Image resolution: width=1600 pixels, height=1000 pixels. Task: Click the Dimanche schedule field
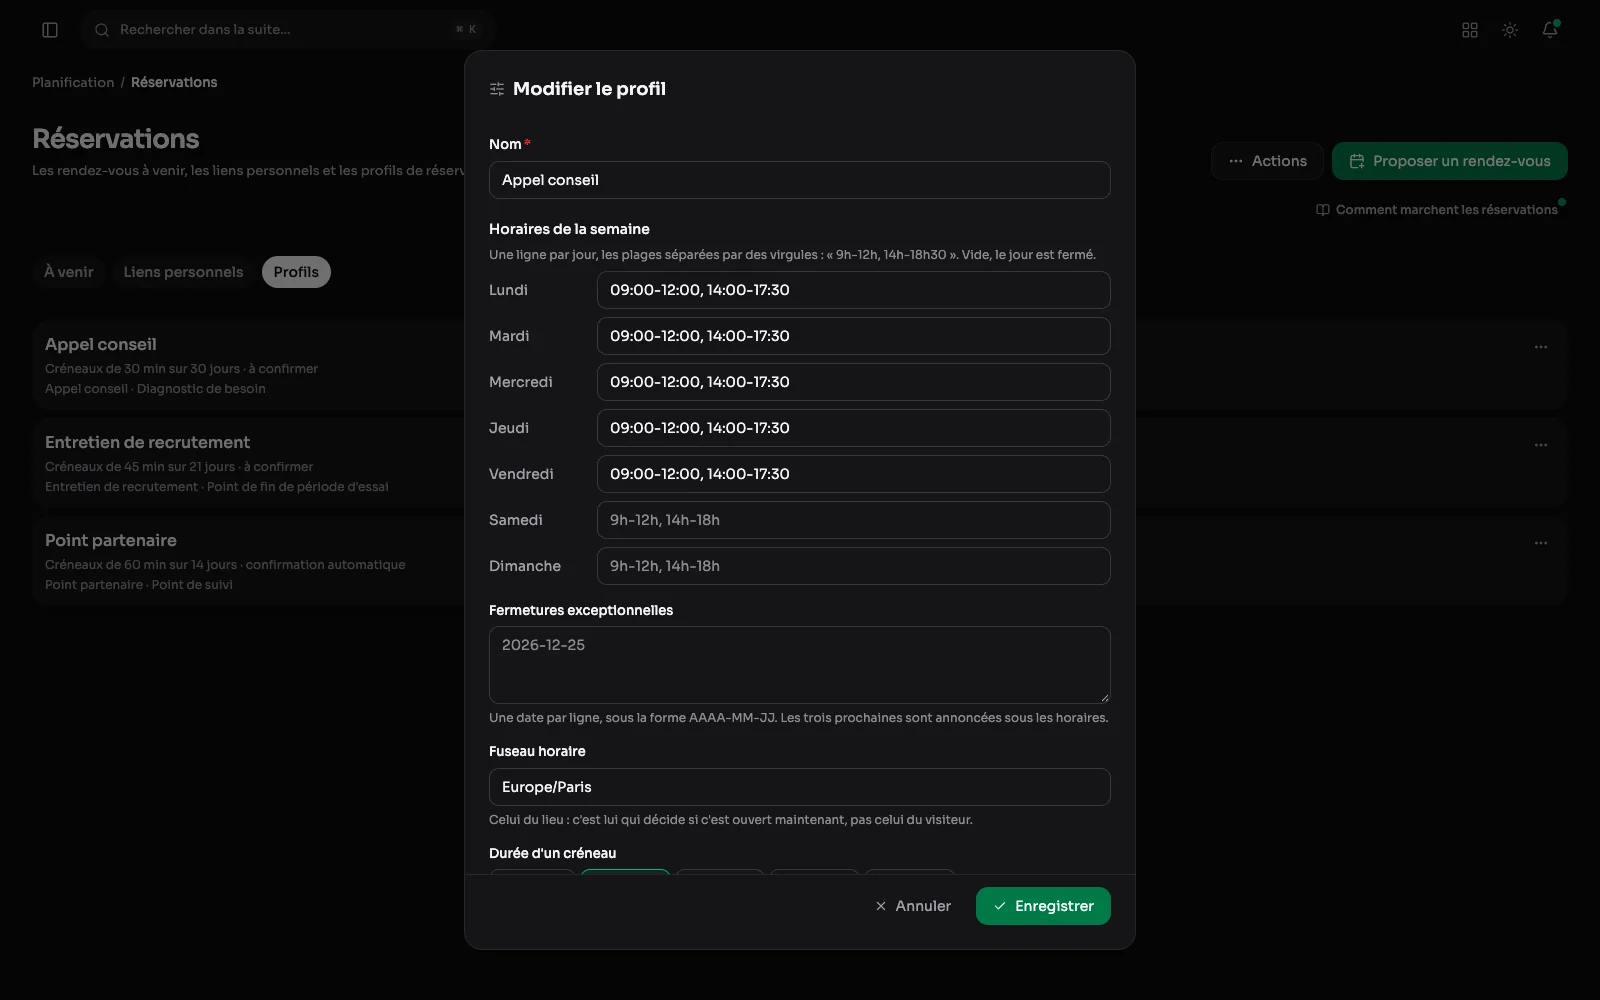[854, 566]
